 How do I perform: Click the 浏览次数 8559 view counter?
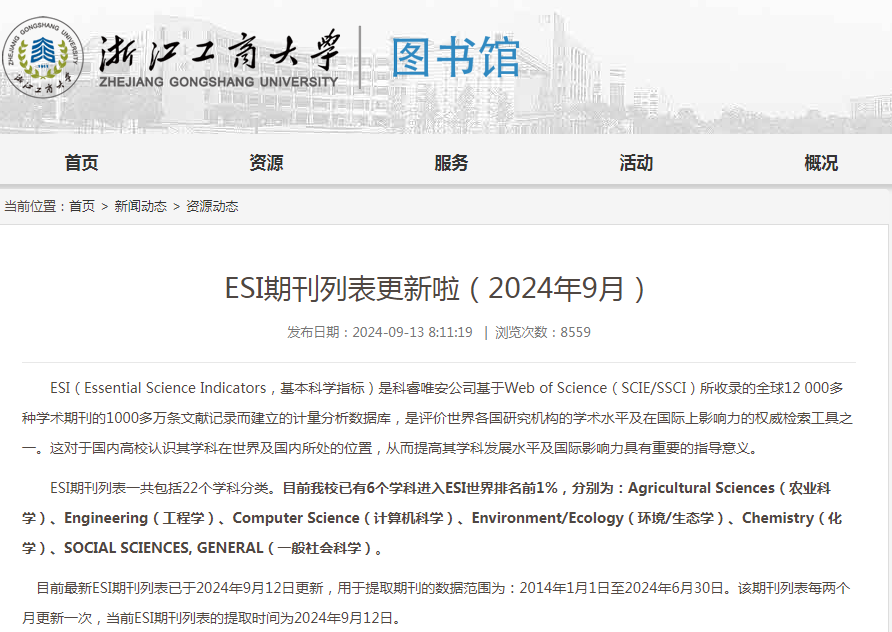click(x=543, y=332)
